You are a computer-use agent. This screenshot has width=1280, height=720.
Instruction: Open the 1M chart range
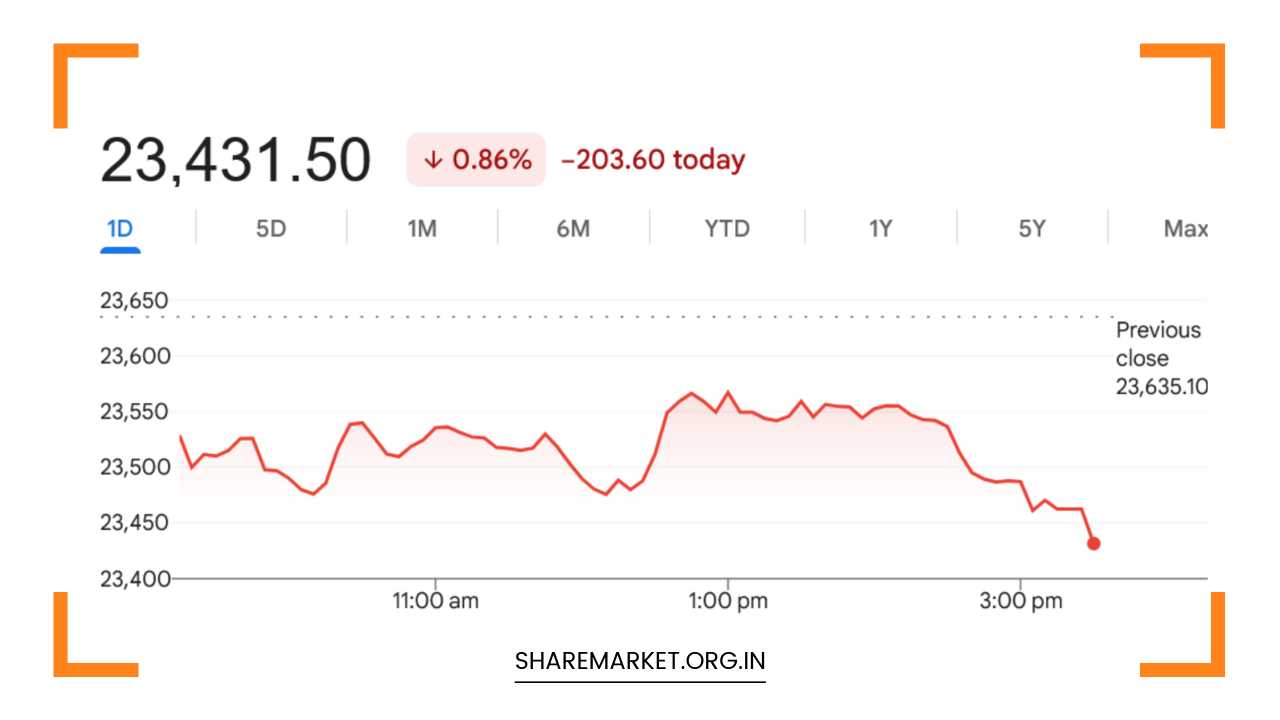click(x=422, y=229)
